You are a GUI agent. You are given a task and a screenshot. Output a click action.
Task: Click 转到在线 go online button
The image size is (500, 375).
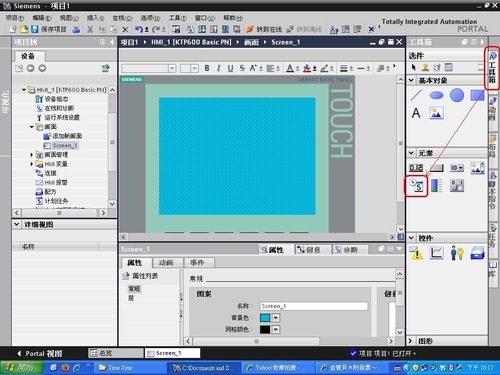coord(264,29)
